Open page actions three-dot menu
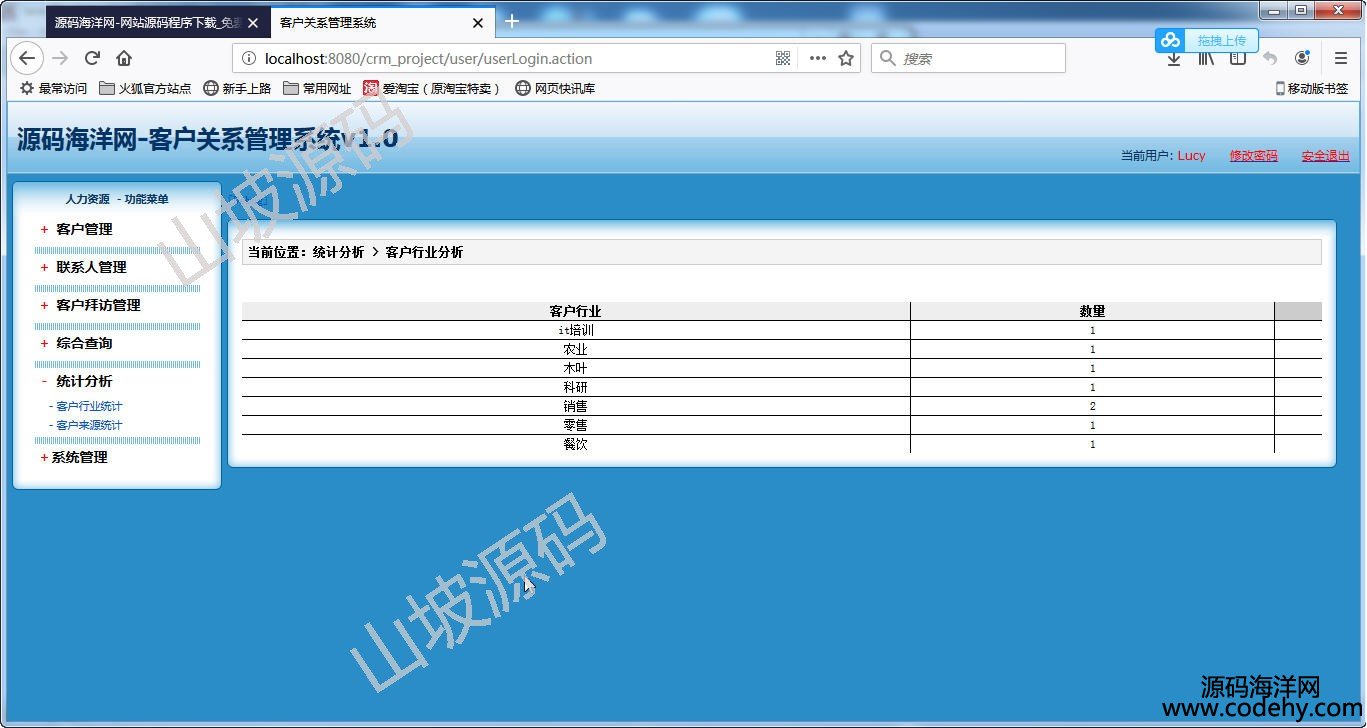 click(x=817, y=59)
